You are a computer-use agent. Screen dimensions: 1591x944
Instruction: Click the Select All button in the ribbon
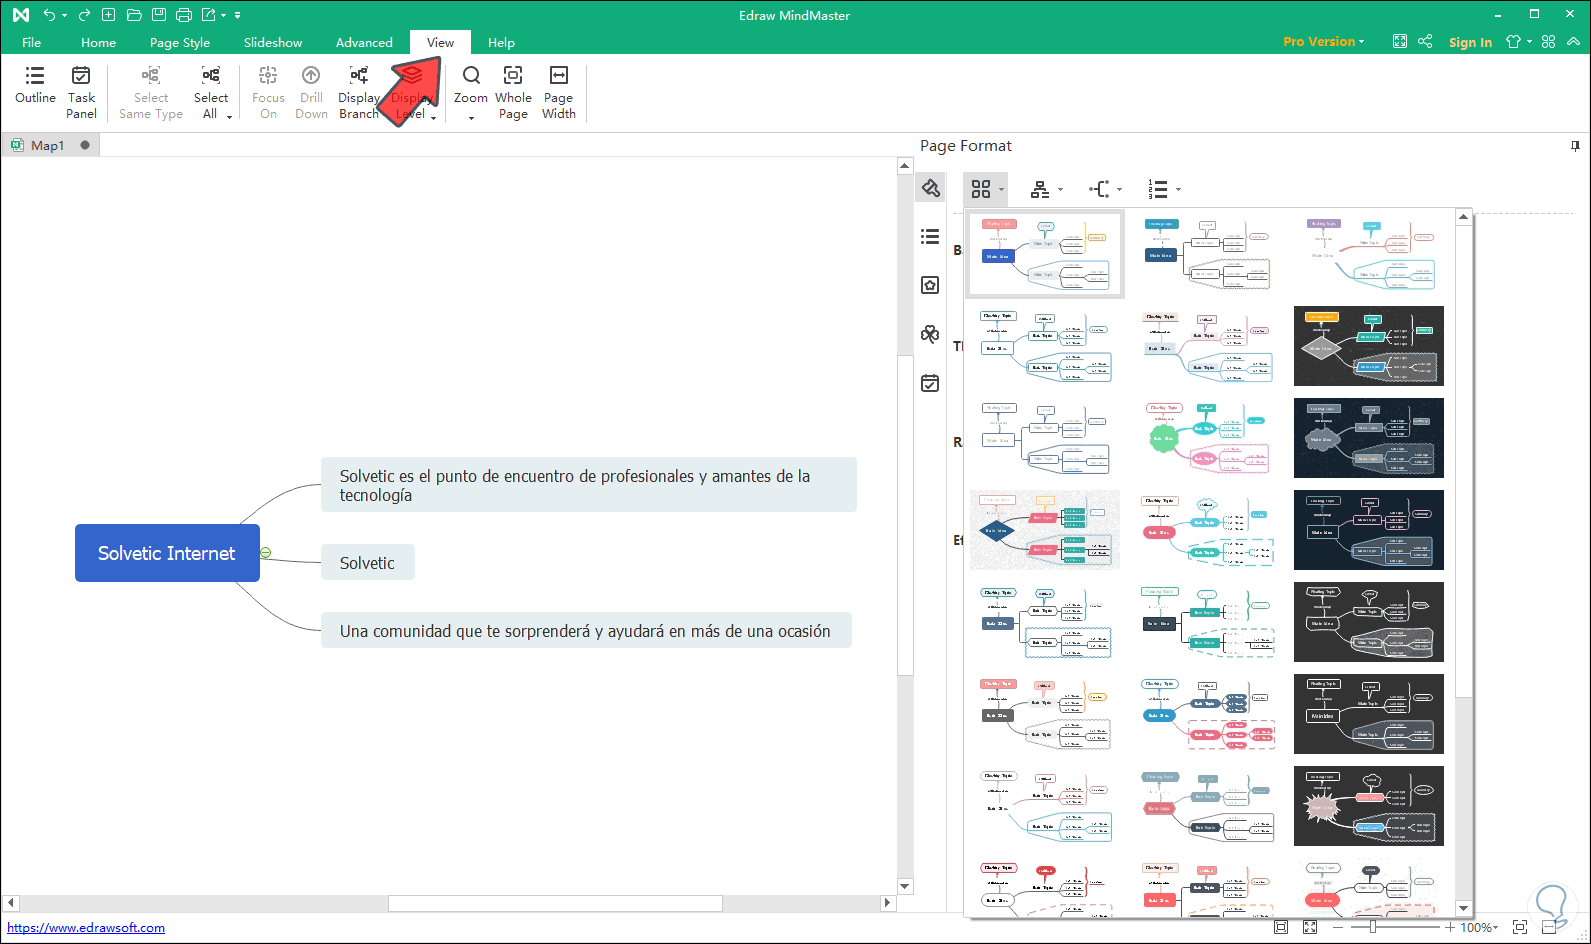(211, 92)
